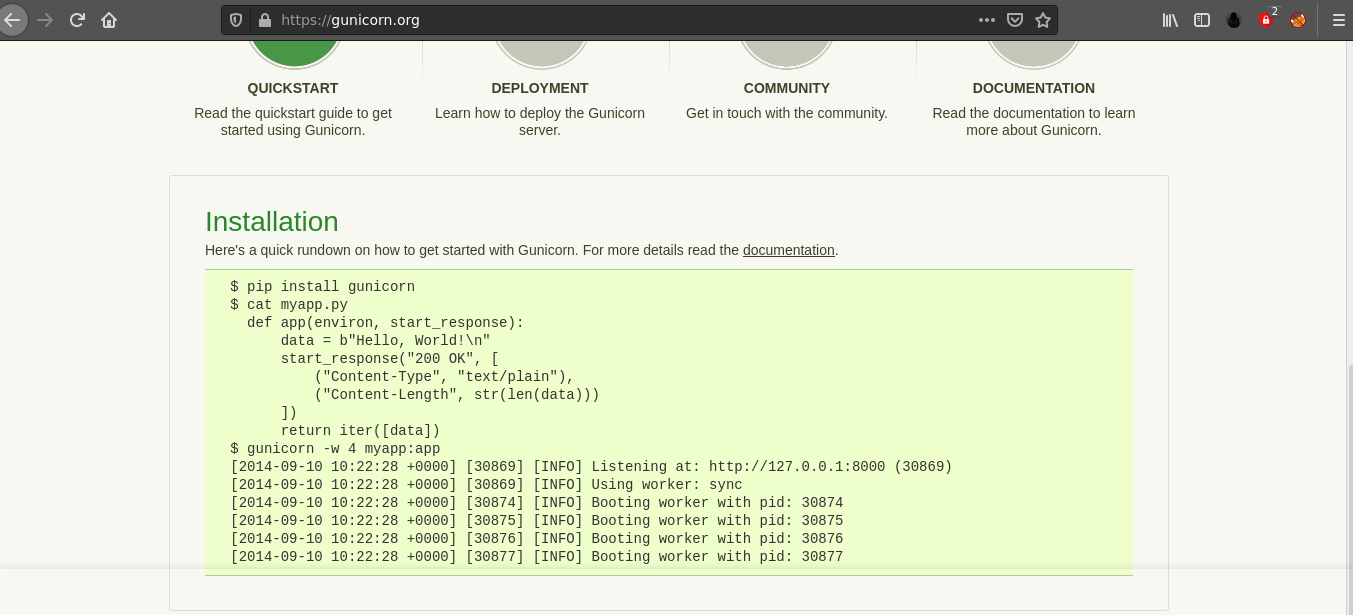
Task: Open tracking protection shield in address bar
Action: [237, 20]
